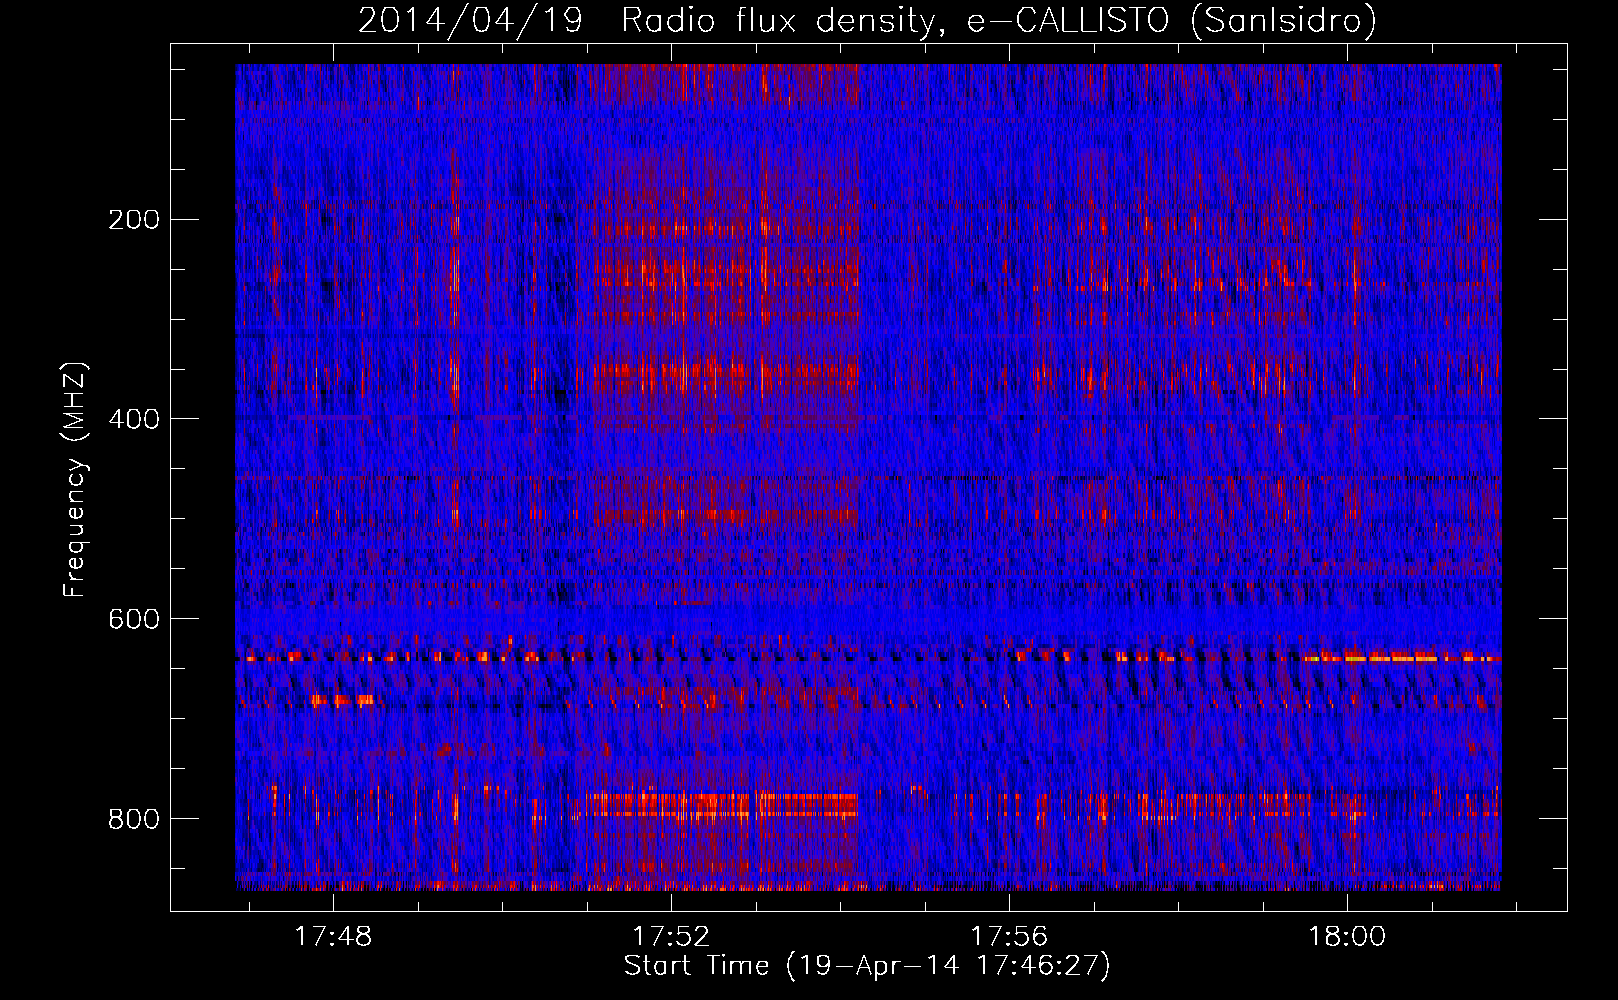Click the '17:48' time axis label
The height and width of the screenshot is (1000, 1618).
tap(333, 936)
